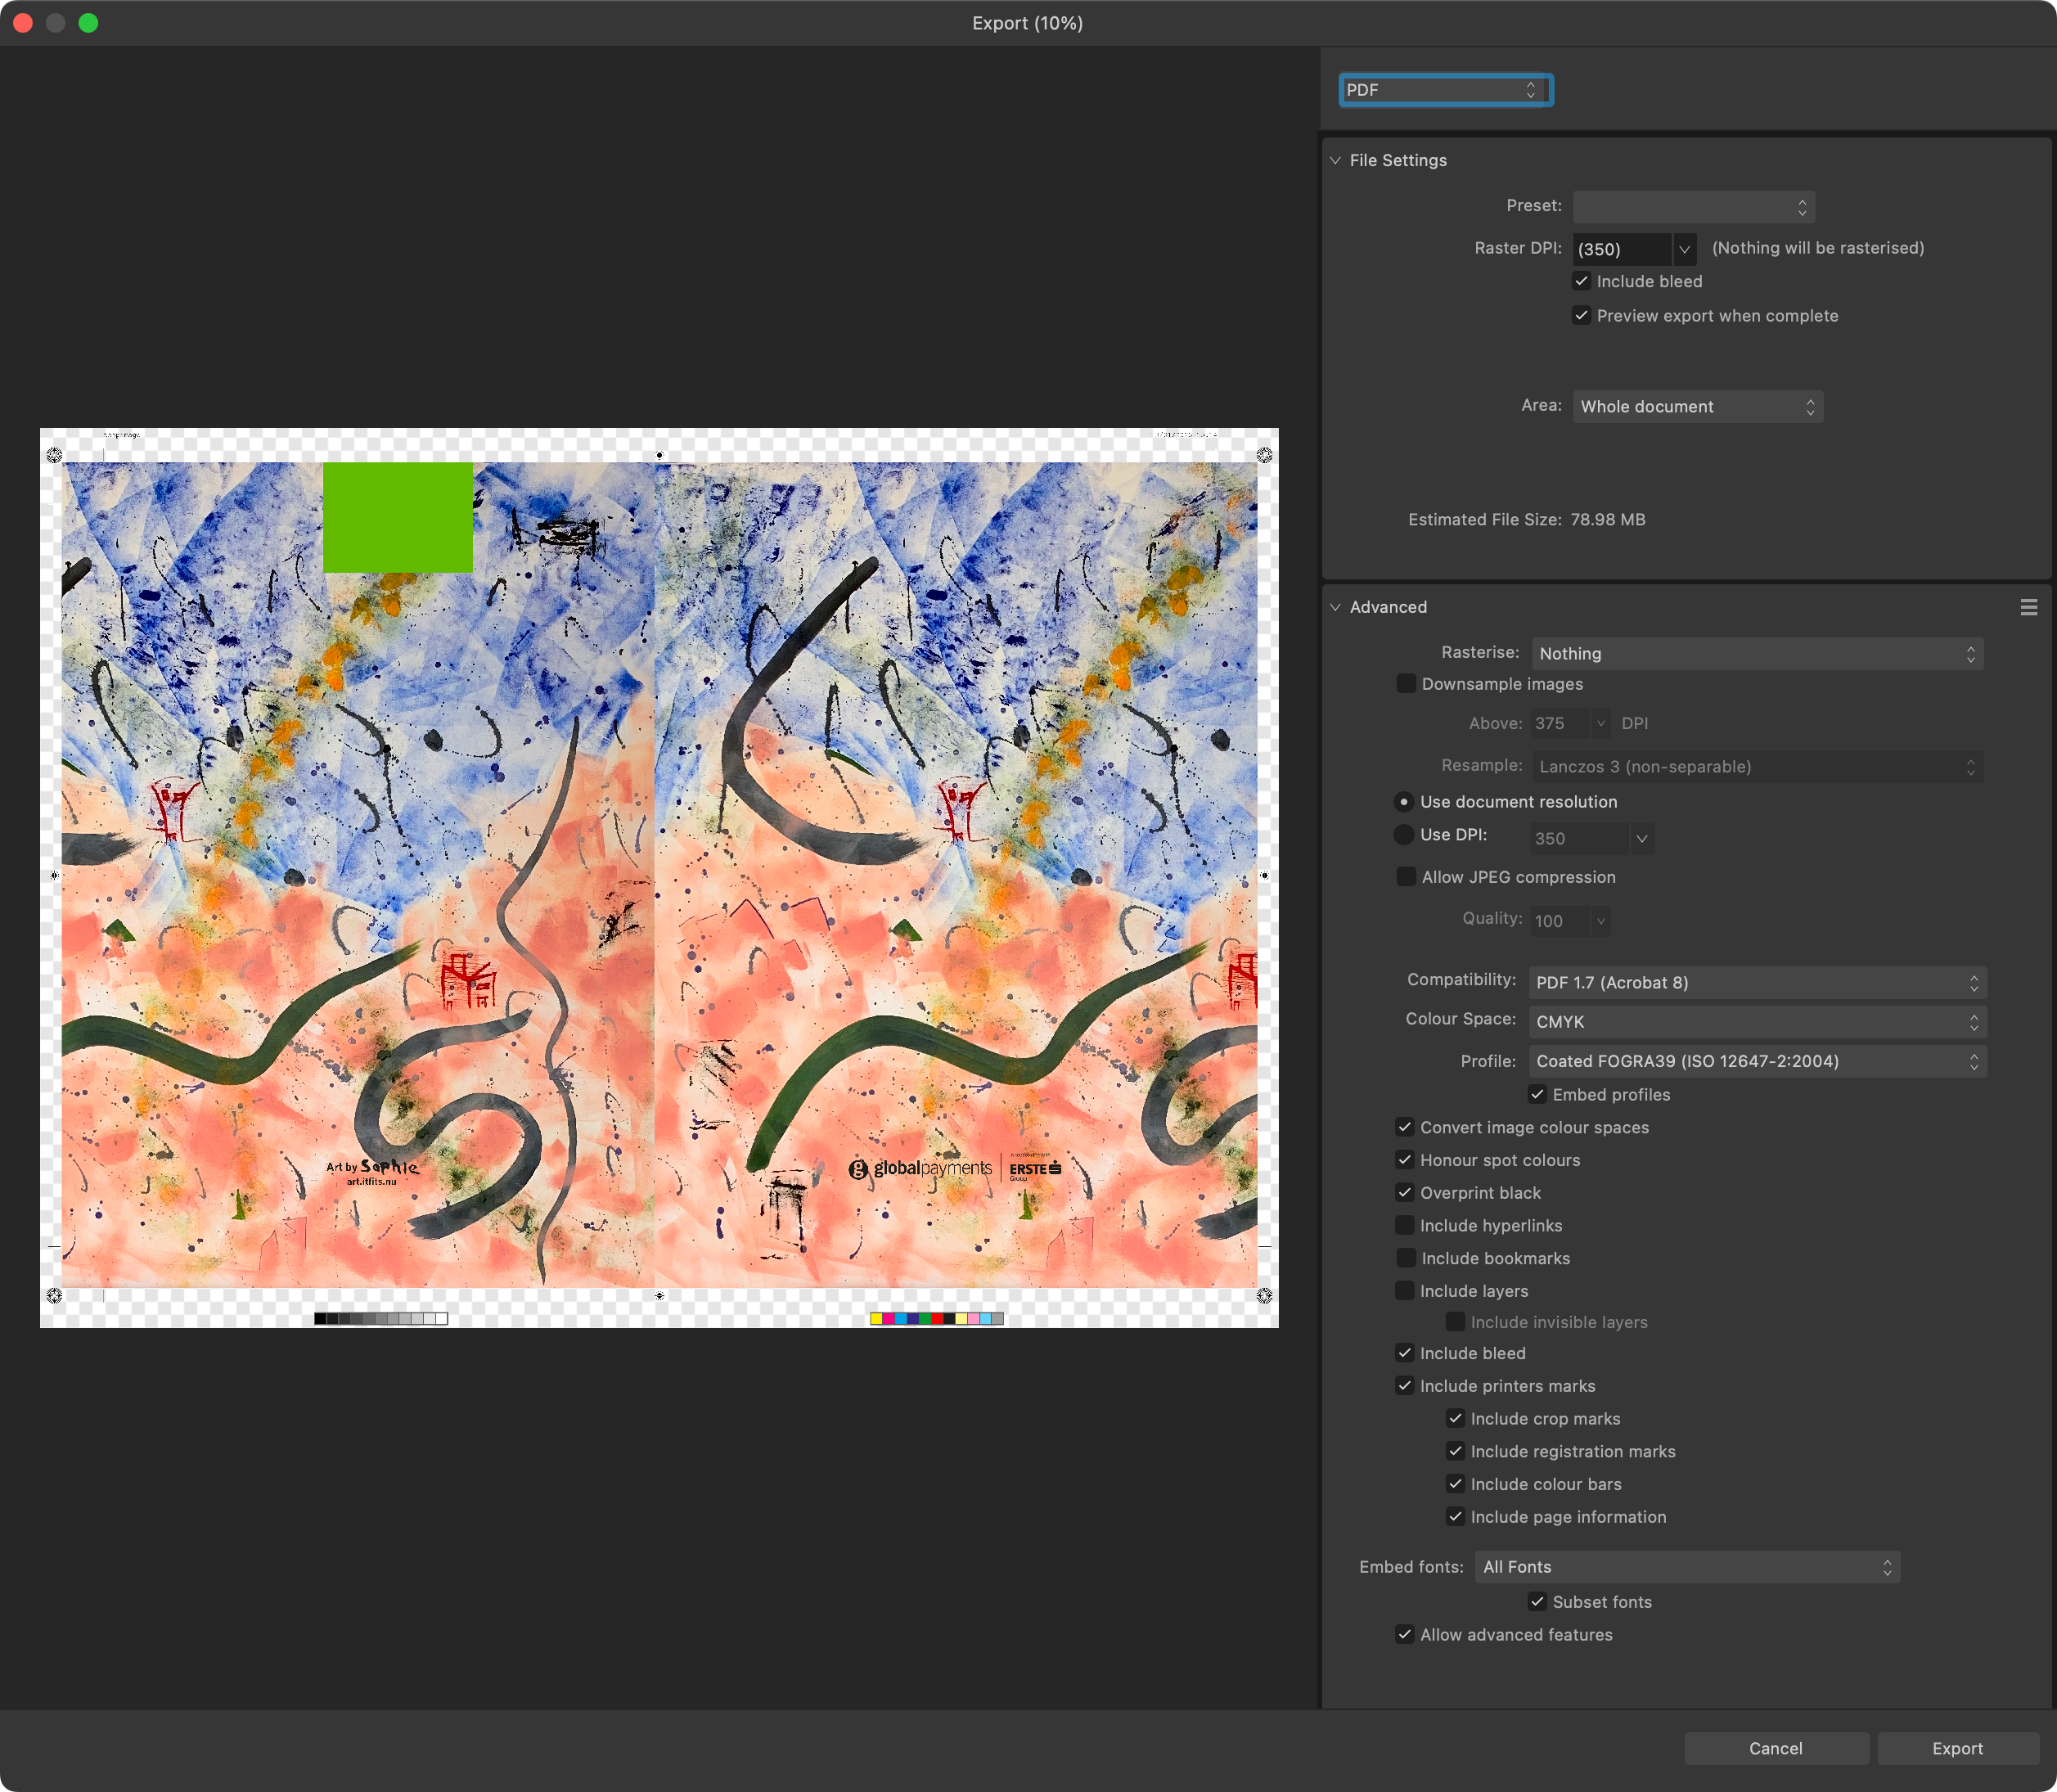
Task: Click the greyscale colour bar in preview
Action: pos(381,1318)
